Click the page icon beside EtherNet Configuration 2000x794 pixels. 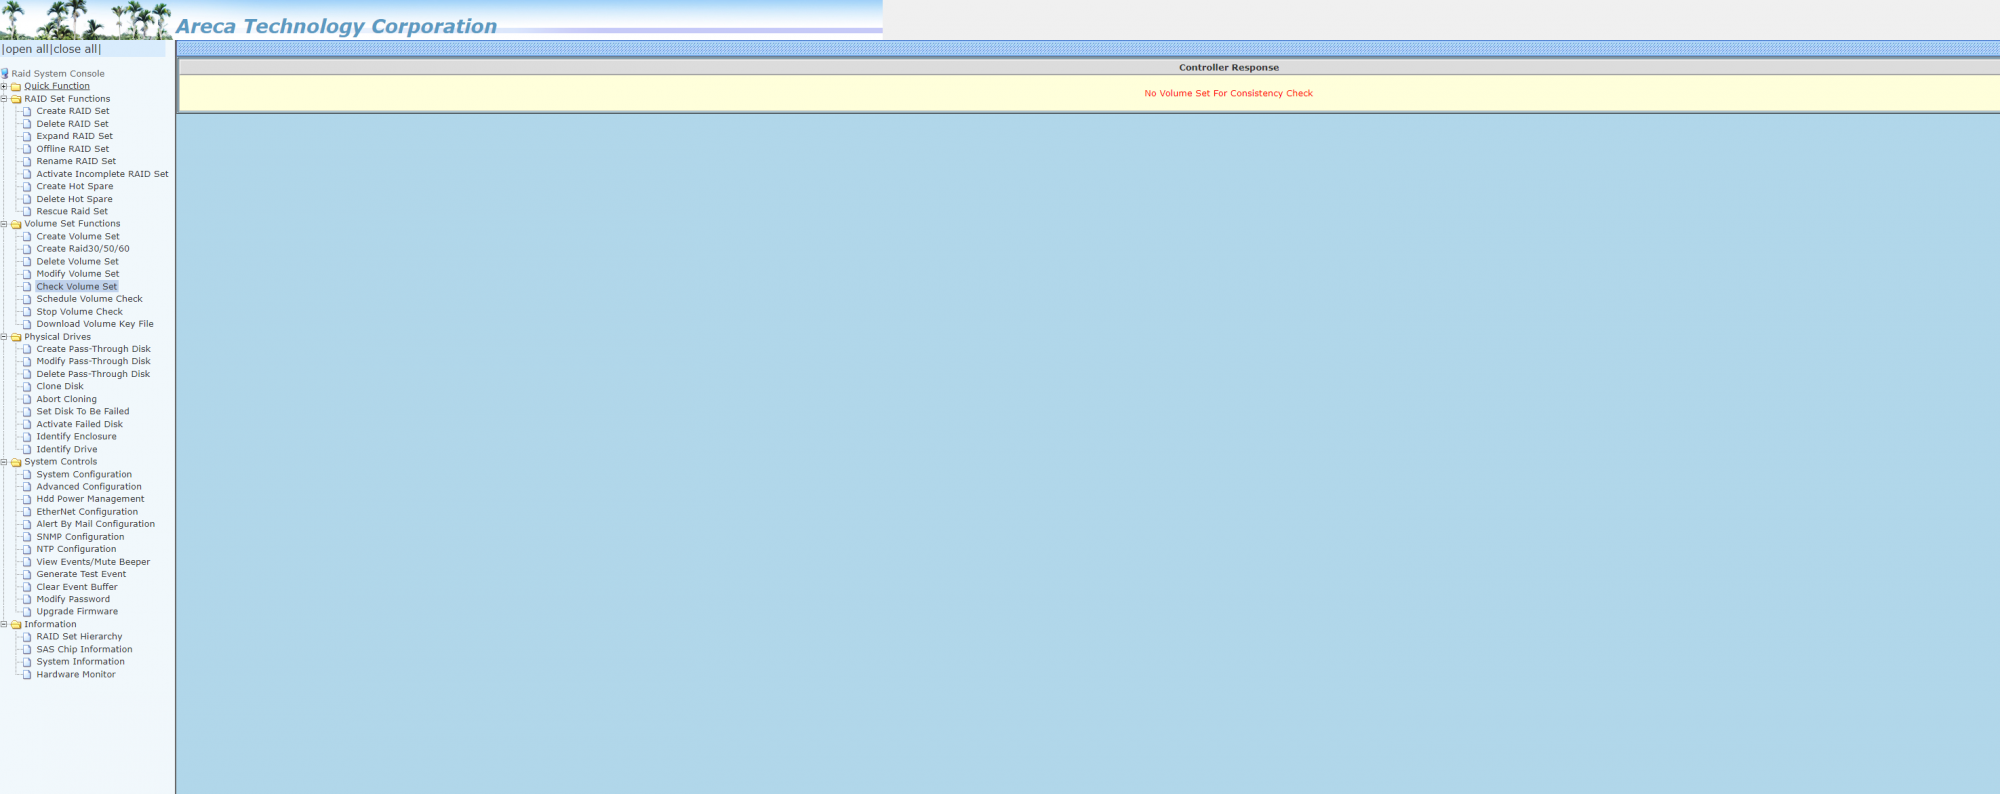[x=28, y=512]
